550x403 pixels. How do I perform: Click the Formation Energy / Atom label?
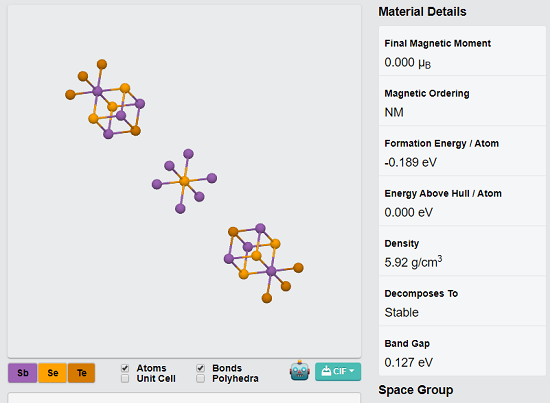[442, 143]
